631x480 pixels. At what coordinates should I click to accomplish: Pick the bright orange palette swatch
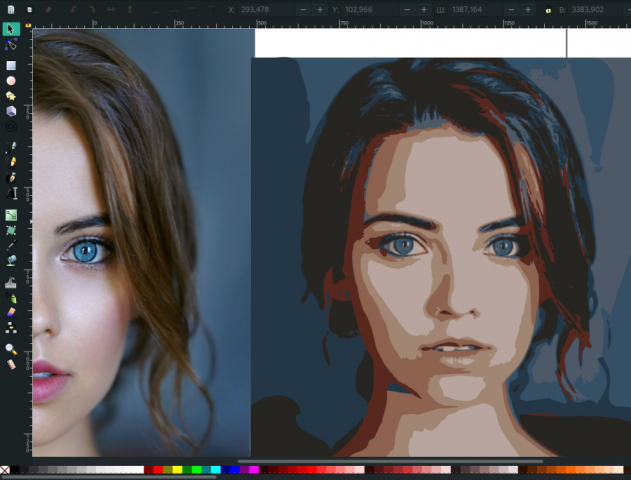pos(571,470)
